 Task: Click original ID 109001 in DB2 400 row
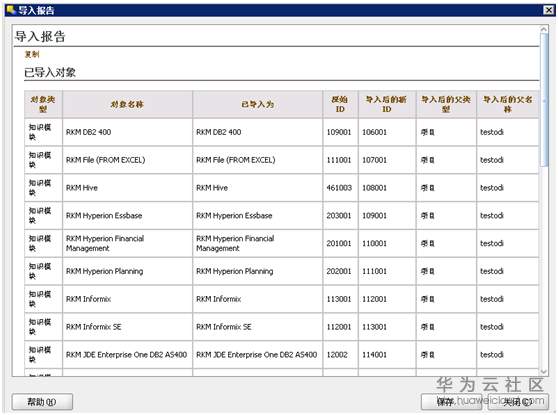(339, 132)
